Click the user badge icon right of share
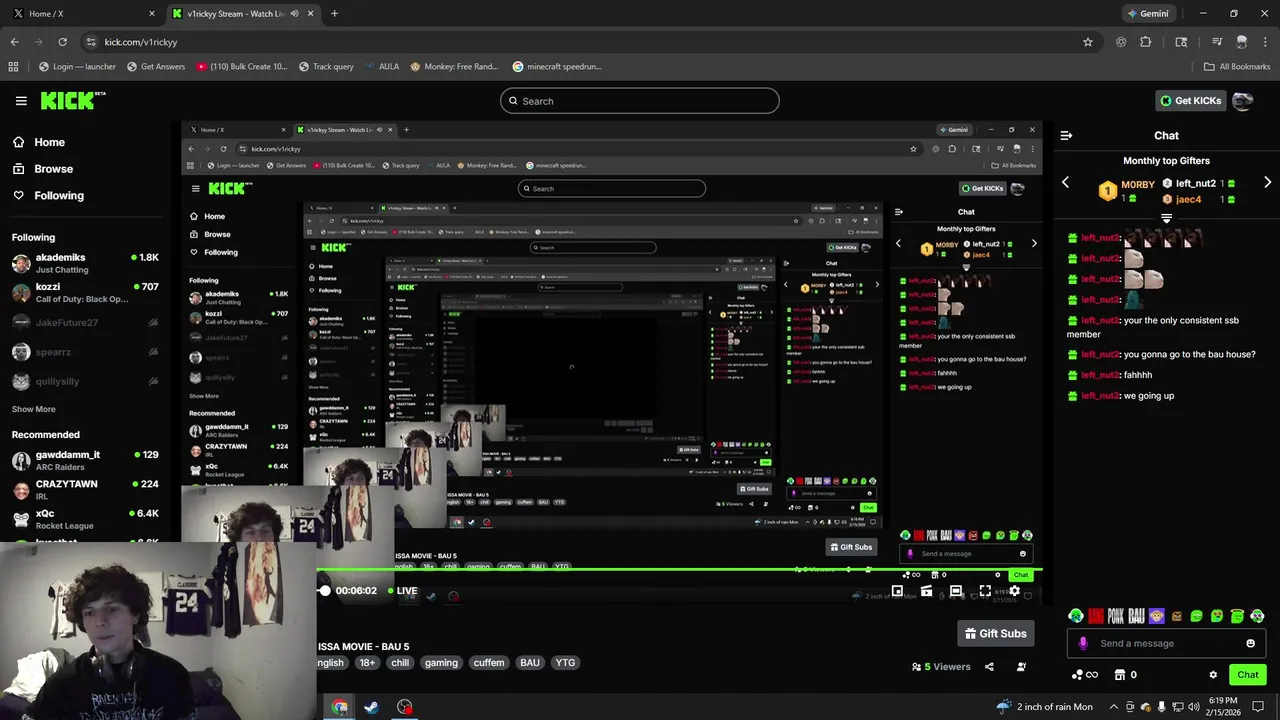Screen dimensions: 1280x720 point(1021,667)
